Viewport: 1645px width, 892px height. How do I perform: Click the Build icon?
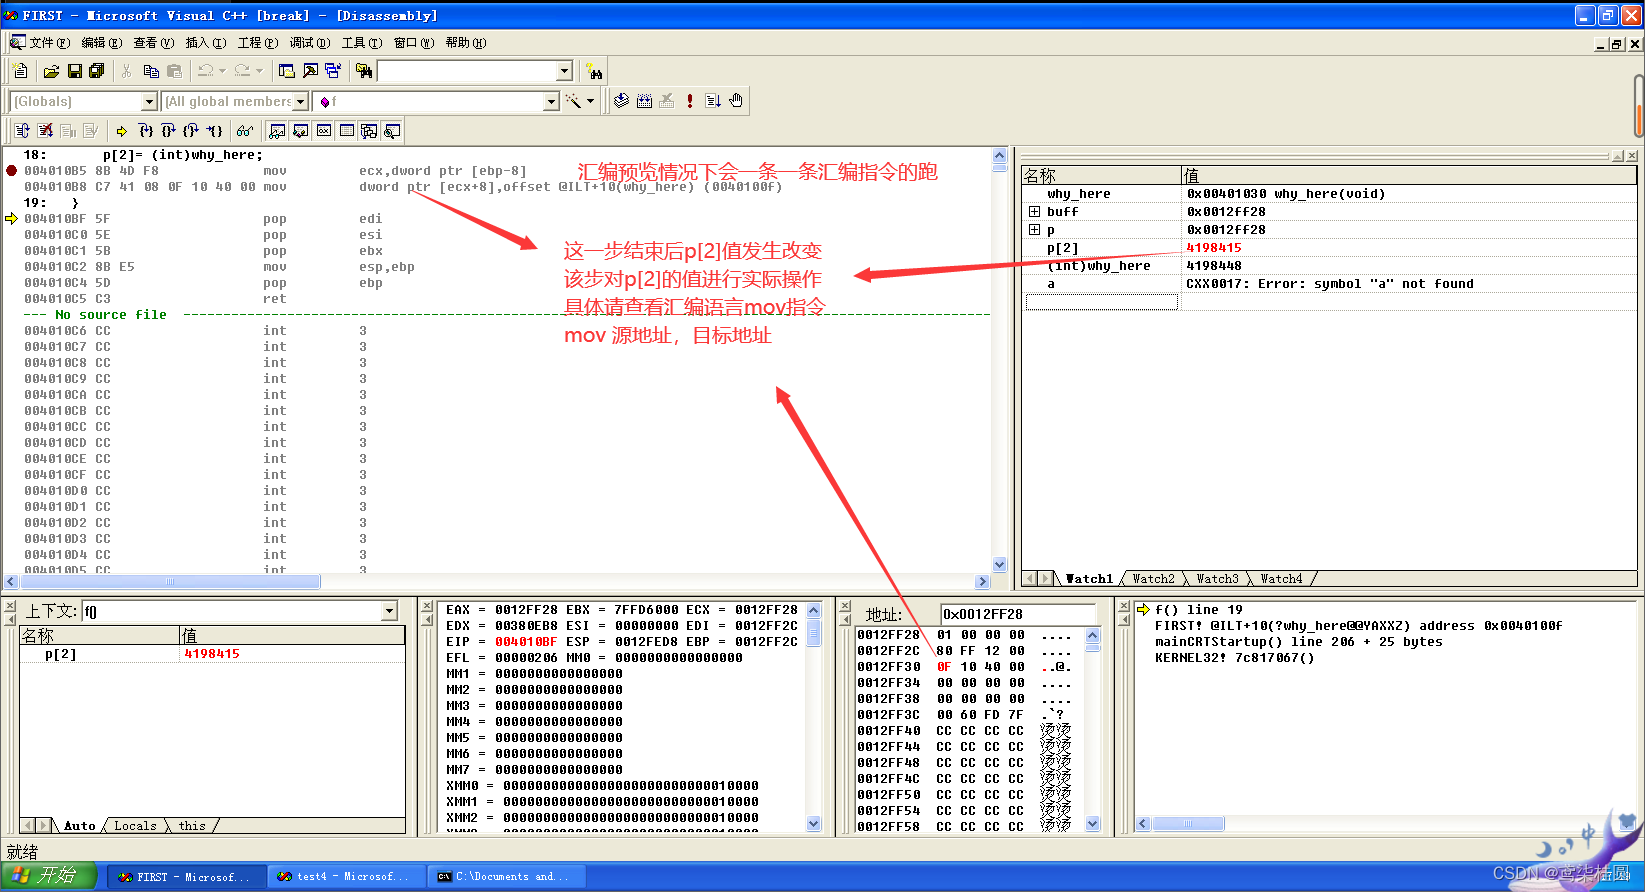click(644, 101)
